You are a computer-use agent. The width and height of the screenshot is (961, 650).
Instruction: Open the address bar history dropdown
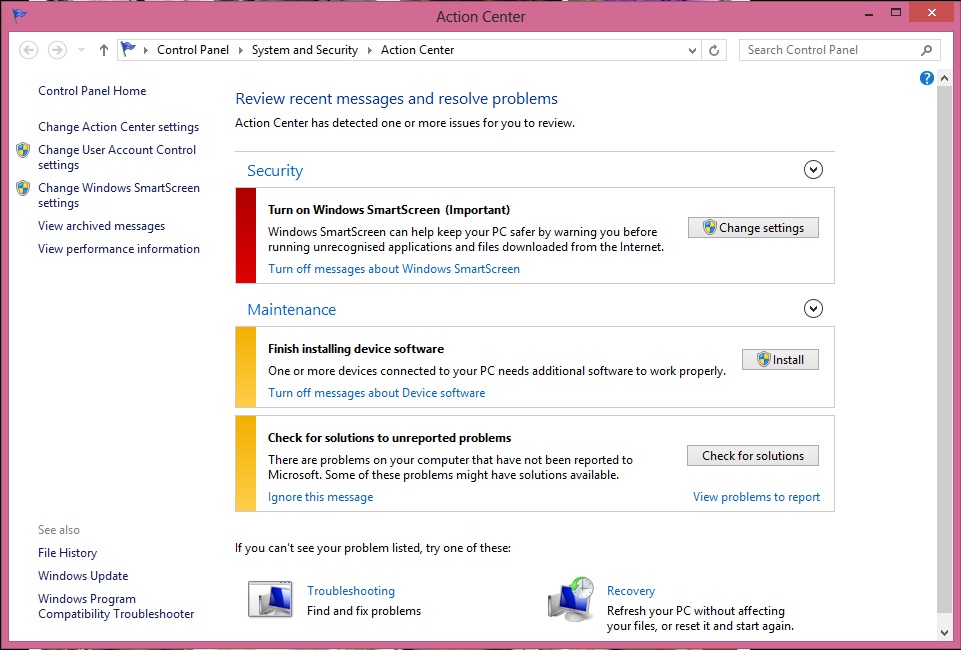coord(692,50)
